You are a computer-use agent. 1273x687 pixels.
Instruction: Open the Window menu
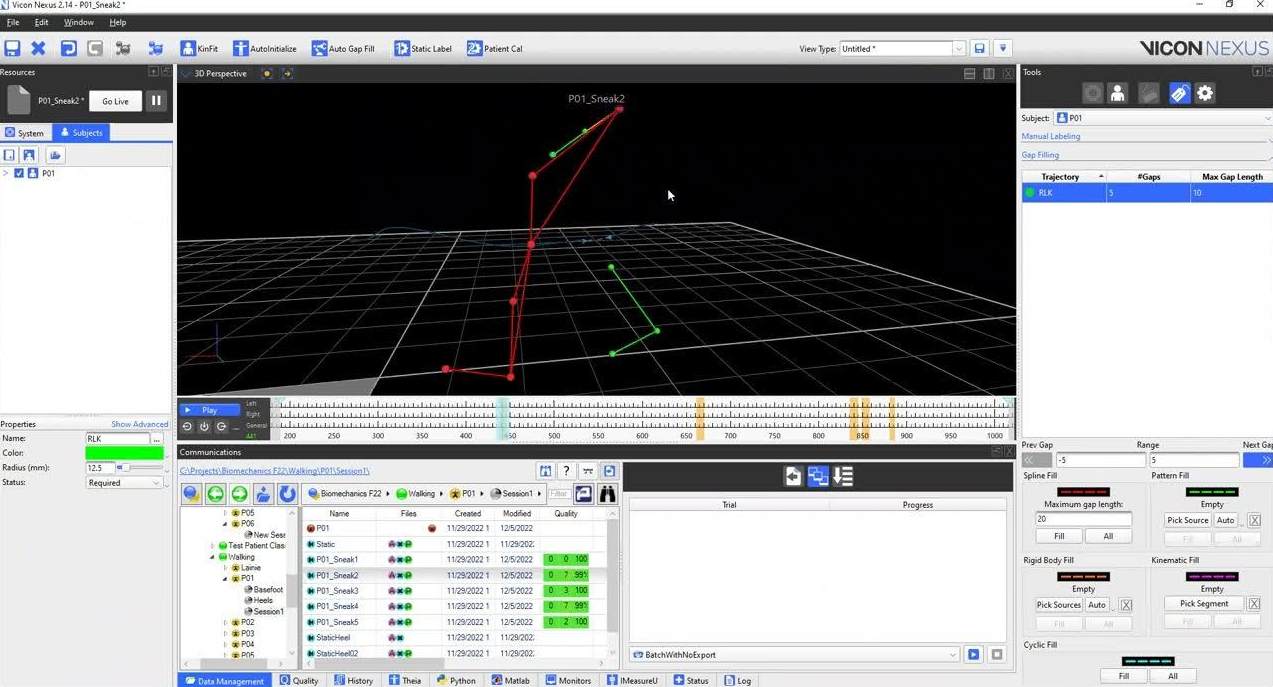(78, 22)
